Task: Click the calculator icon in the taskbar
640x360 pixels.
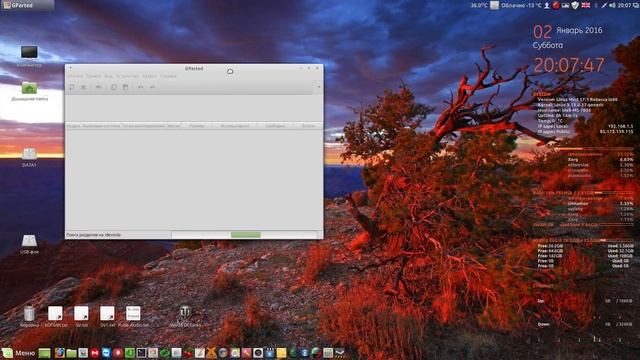Action: 328,353
